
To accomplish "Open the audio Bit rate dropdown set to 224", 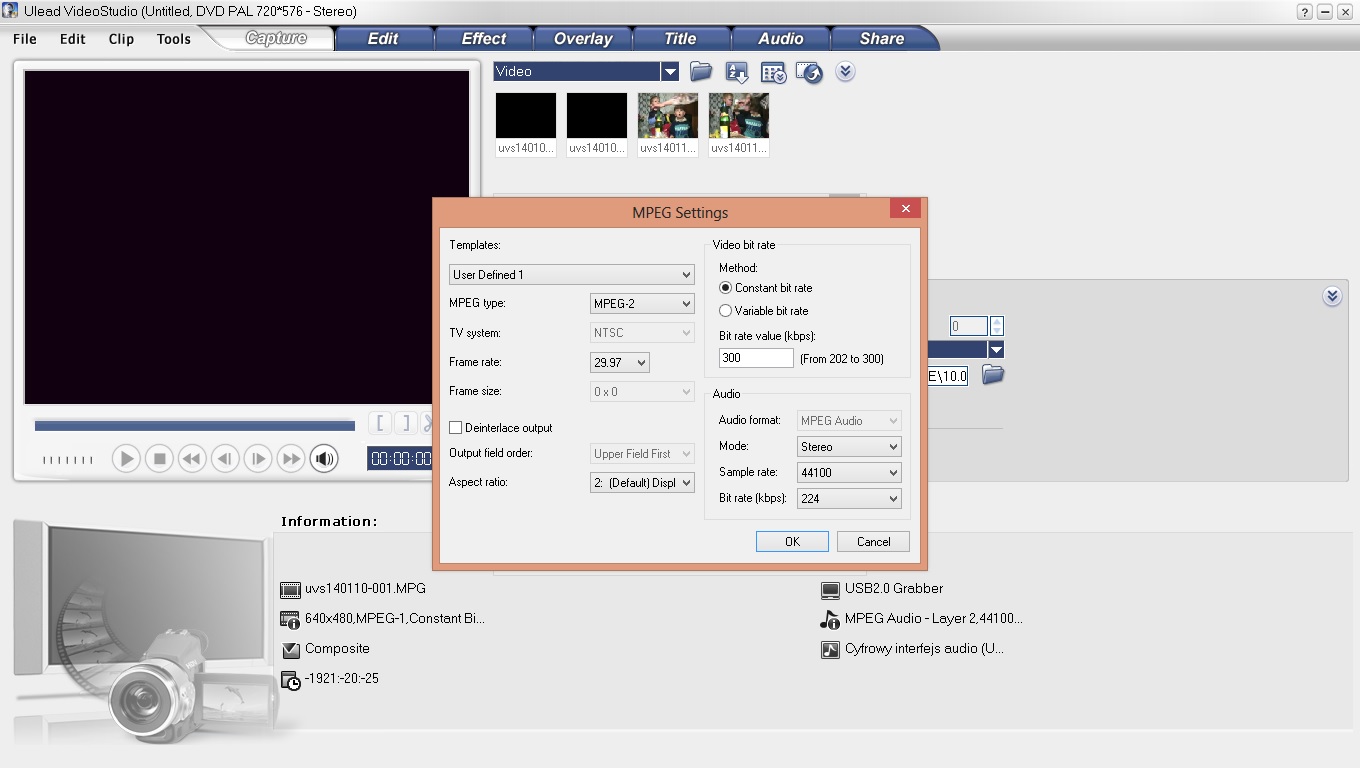I will [x=849, y=499].
